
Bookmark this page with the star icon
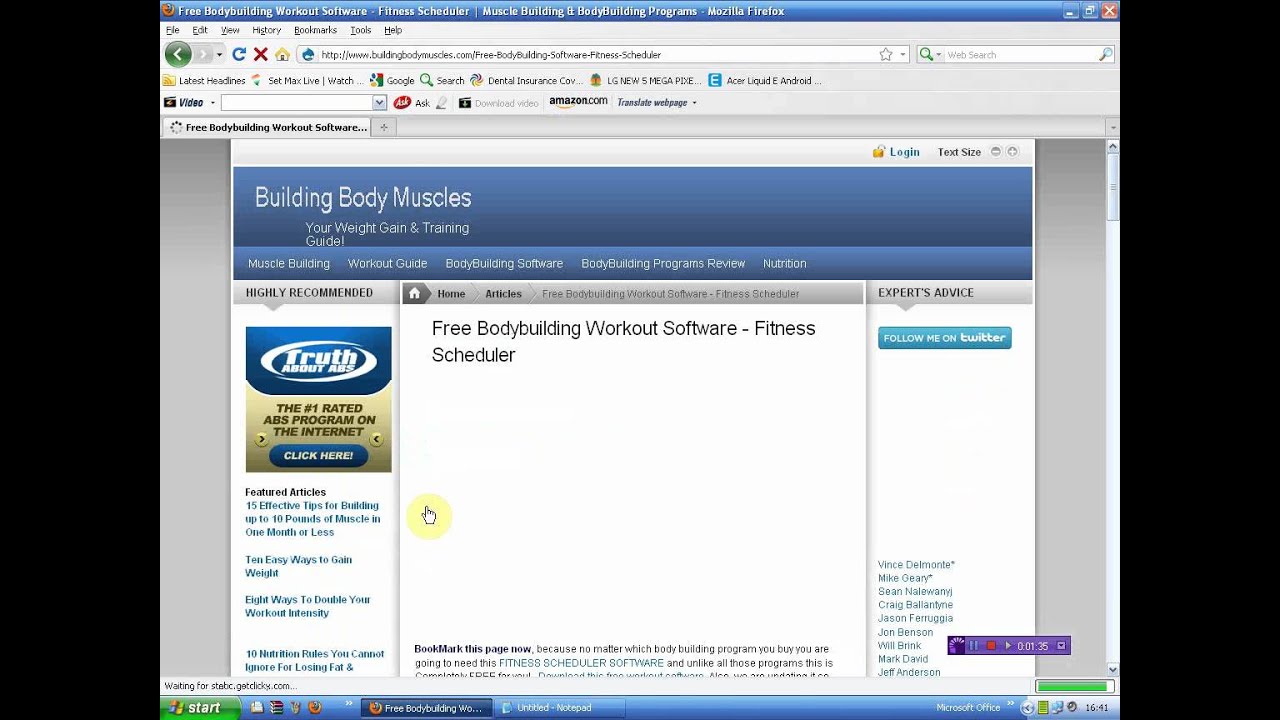(x=885, y=54)
